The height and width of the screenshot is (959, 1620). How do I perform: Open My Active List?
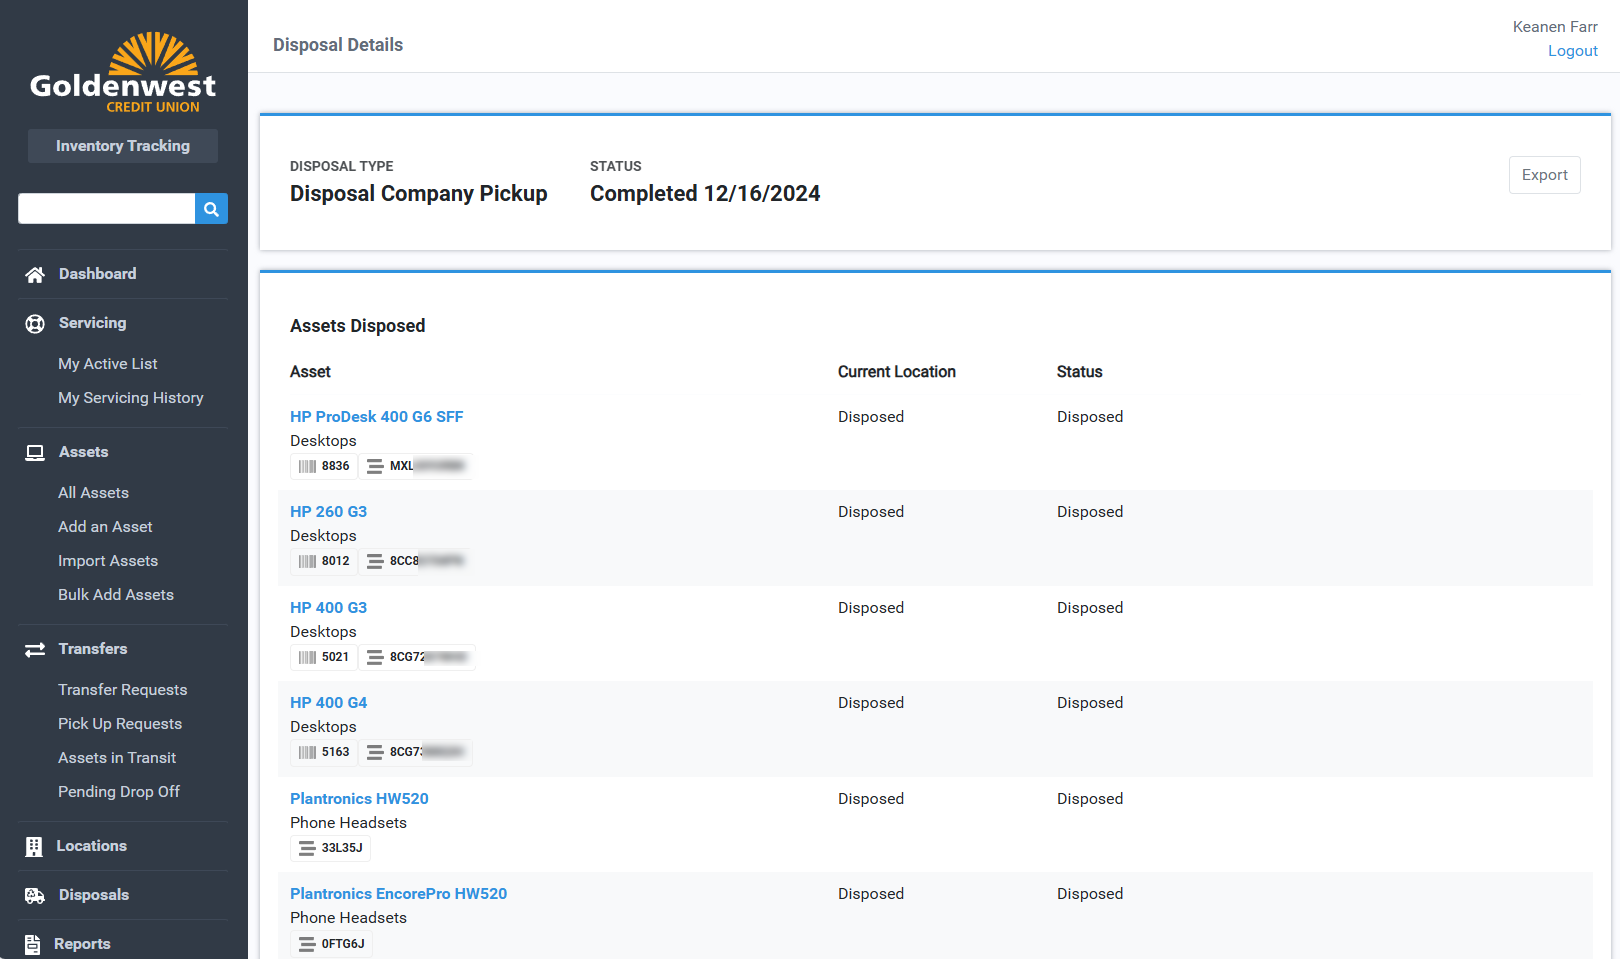[x=108, y=364]
